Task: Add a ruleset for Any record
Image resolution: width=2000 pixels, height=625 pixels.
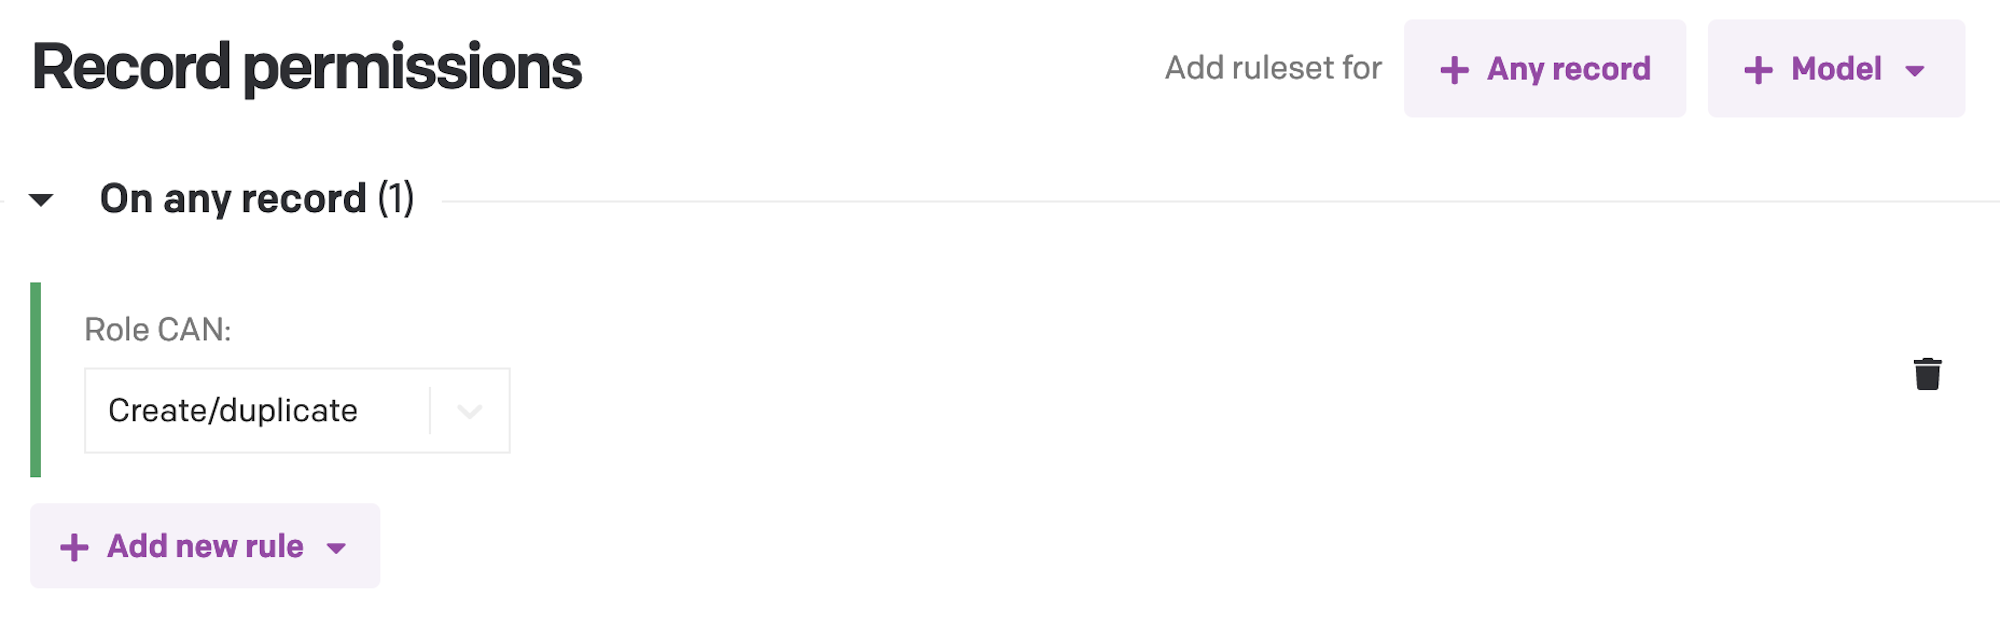Action: [1544, 68]
